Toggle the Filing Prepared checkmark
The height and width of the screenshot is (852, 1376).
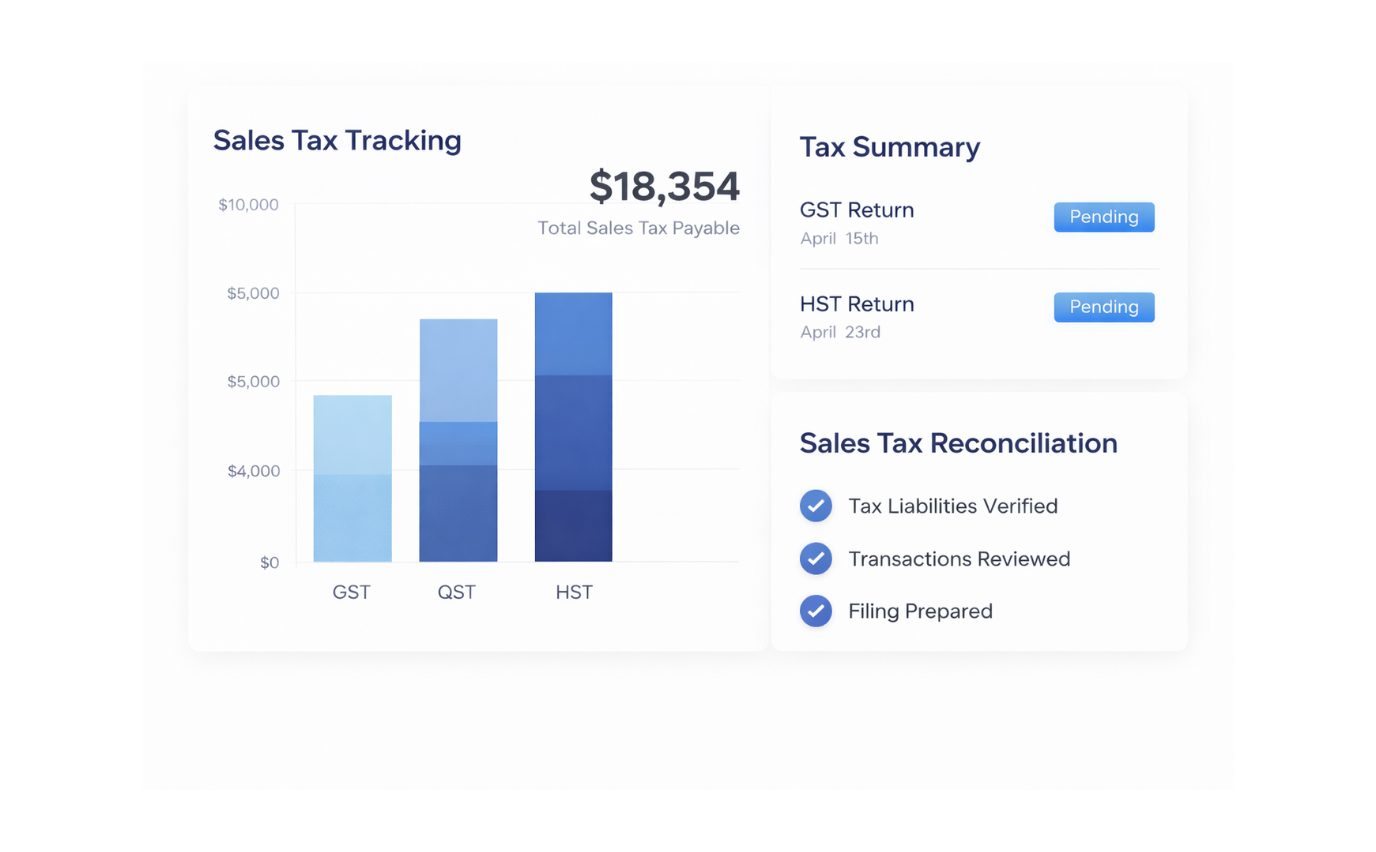pos(816,610)
